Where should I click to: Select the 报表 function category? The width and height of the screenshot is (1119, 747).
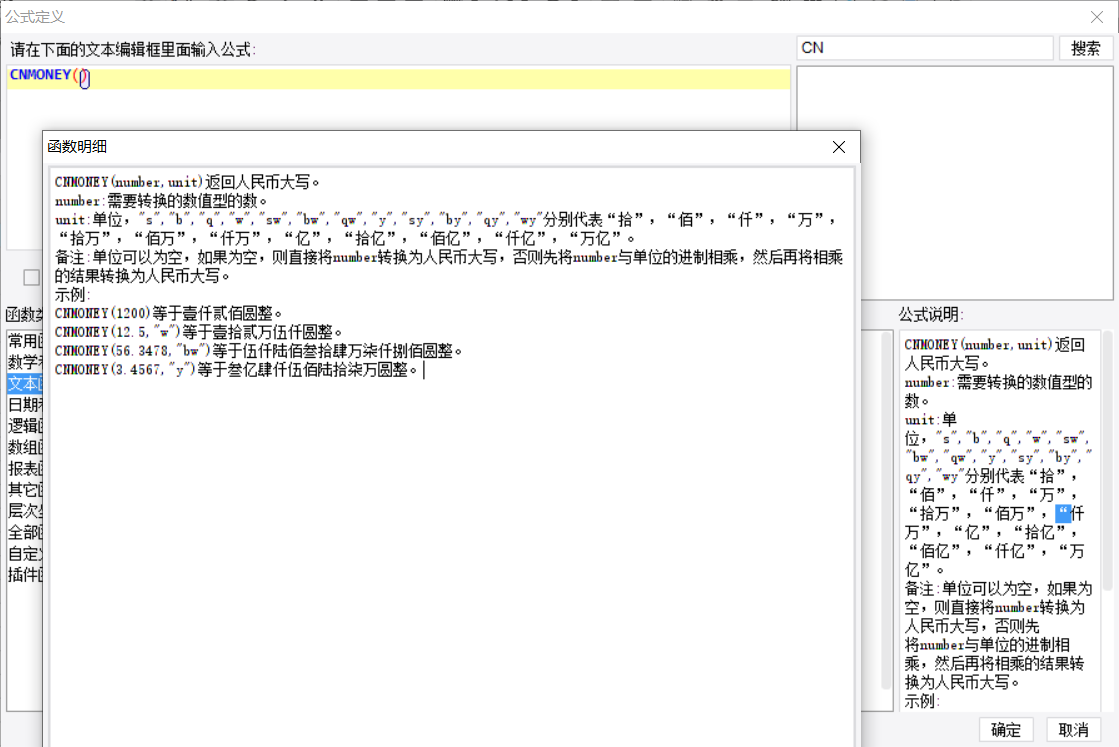click(25, 469)
